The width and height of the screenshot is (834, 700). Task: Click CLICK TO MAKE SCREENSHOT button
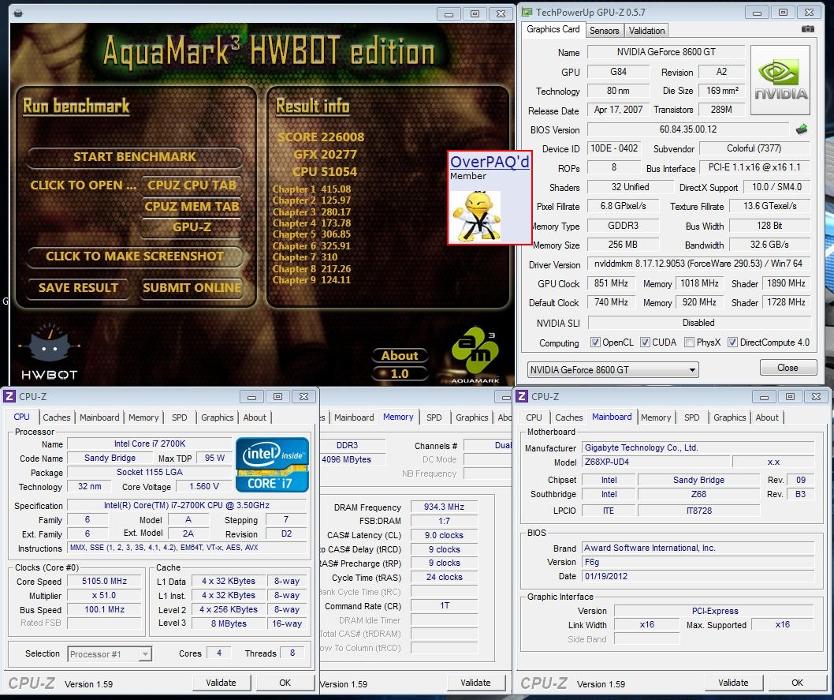[135, 256]
